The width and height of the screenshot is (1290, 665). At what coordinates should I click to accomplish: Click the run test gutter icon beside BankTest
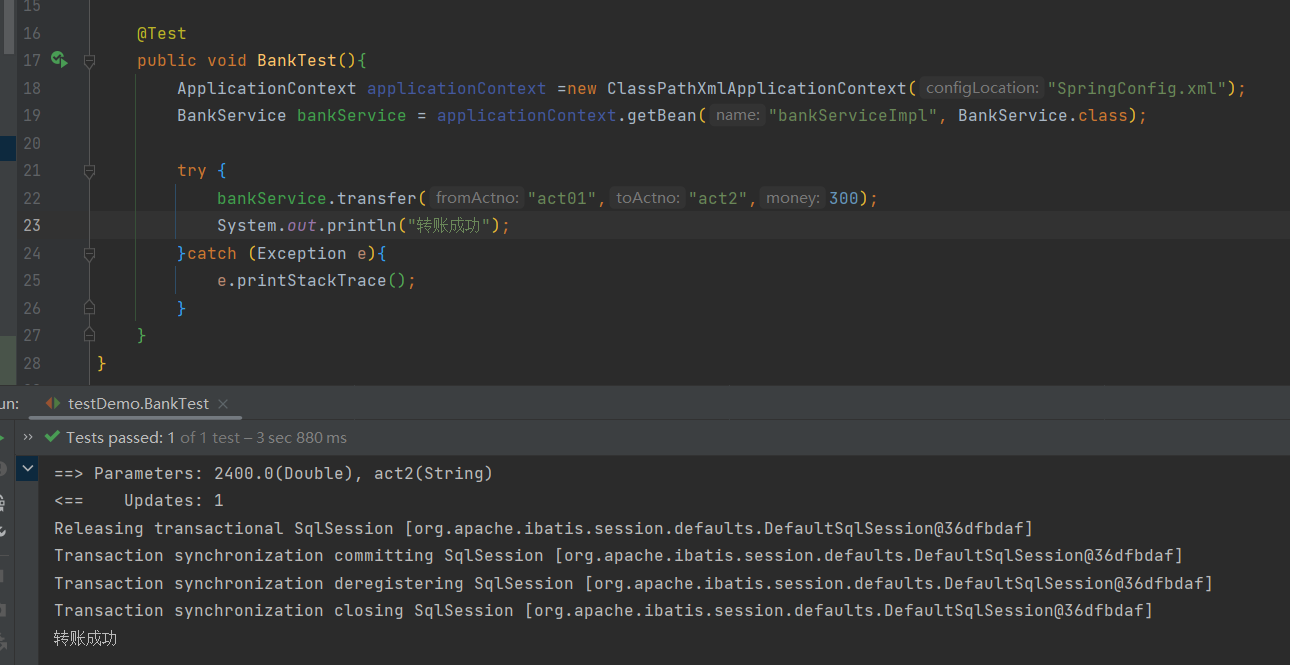[x=59, y=60]
